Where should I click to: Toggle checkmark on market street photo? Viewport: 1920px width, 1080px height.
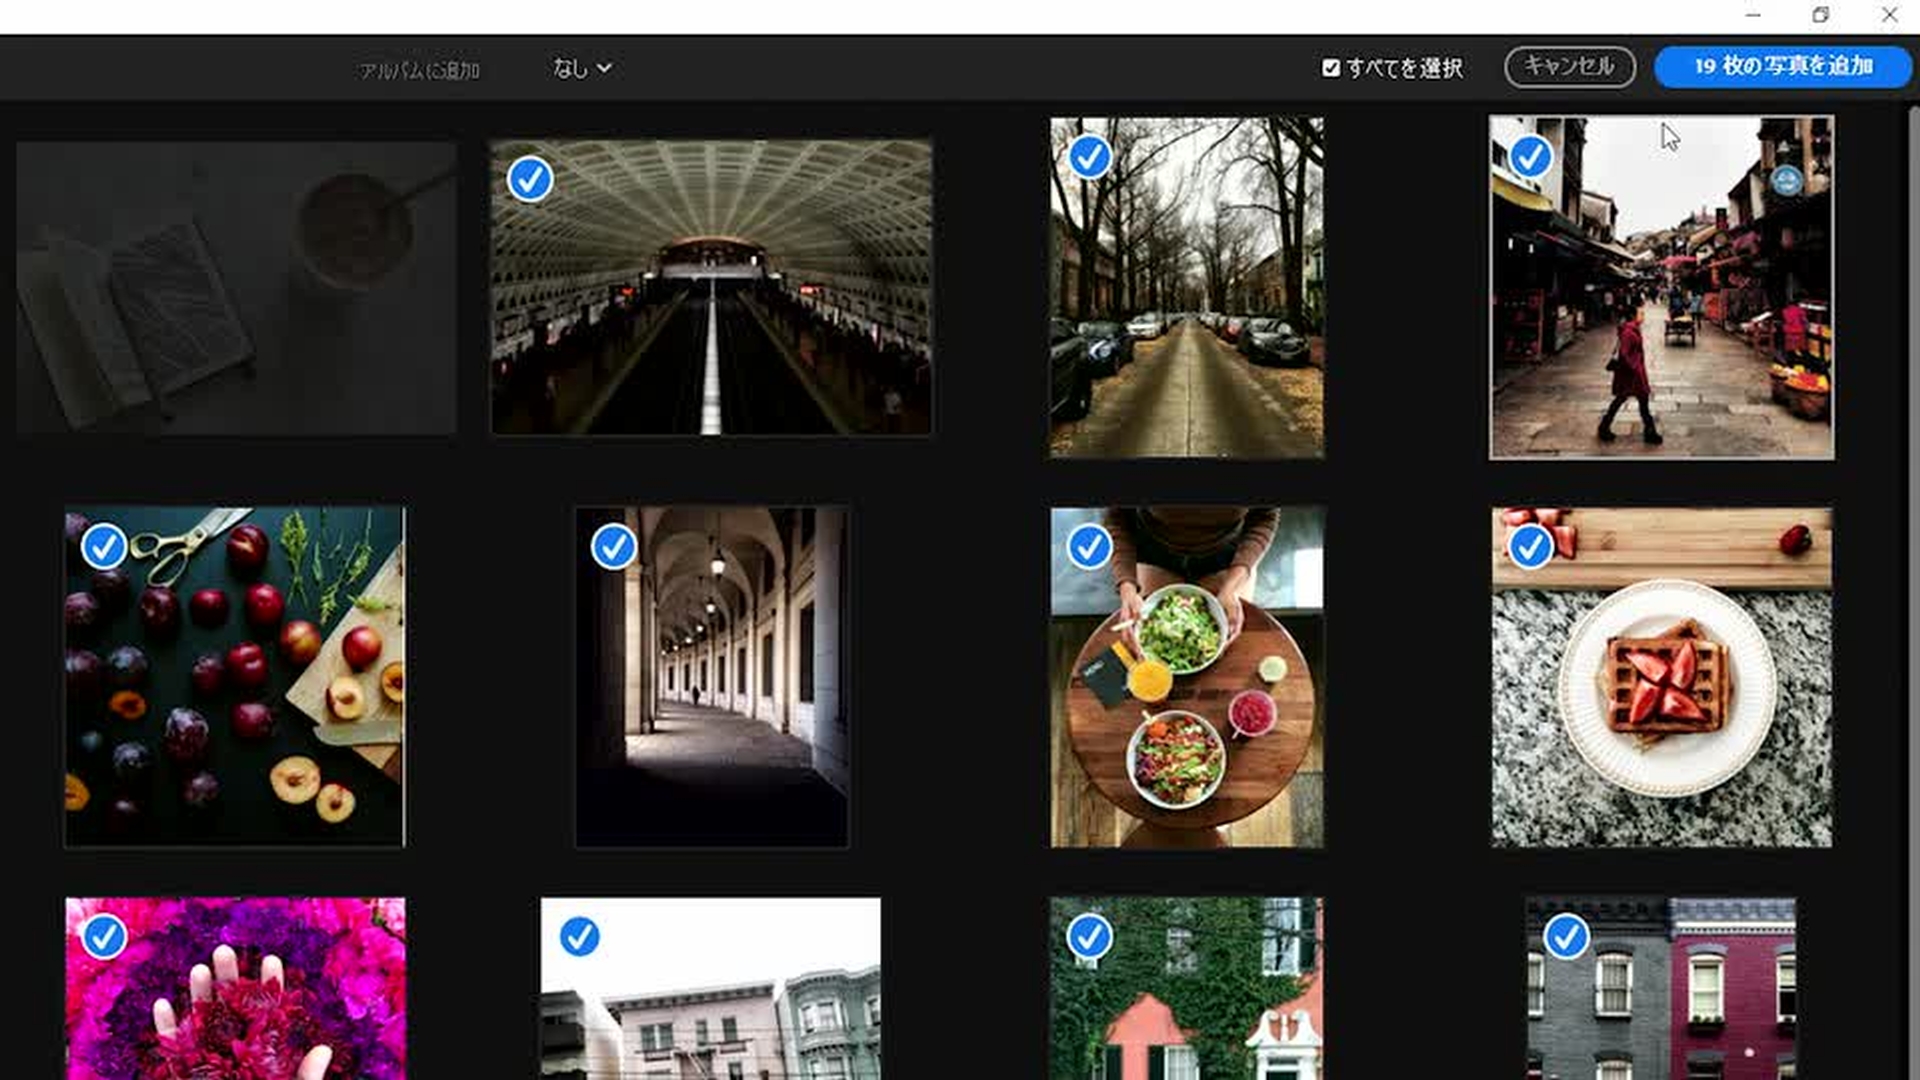(x=1531, y=157)
